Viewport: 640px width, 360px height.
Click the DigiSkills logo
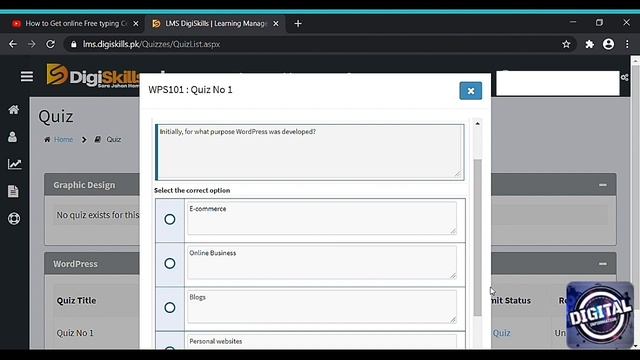pos(93,76)
